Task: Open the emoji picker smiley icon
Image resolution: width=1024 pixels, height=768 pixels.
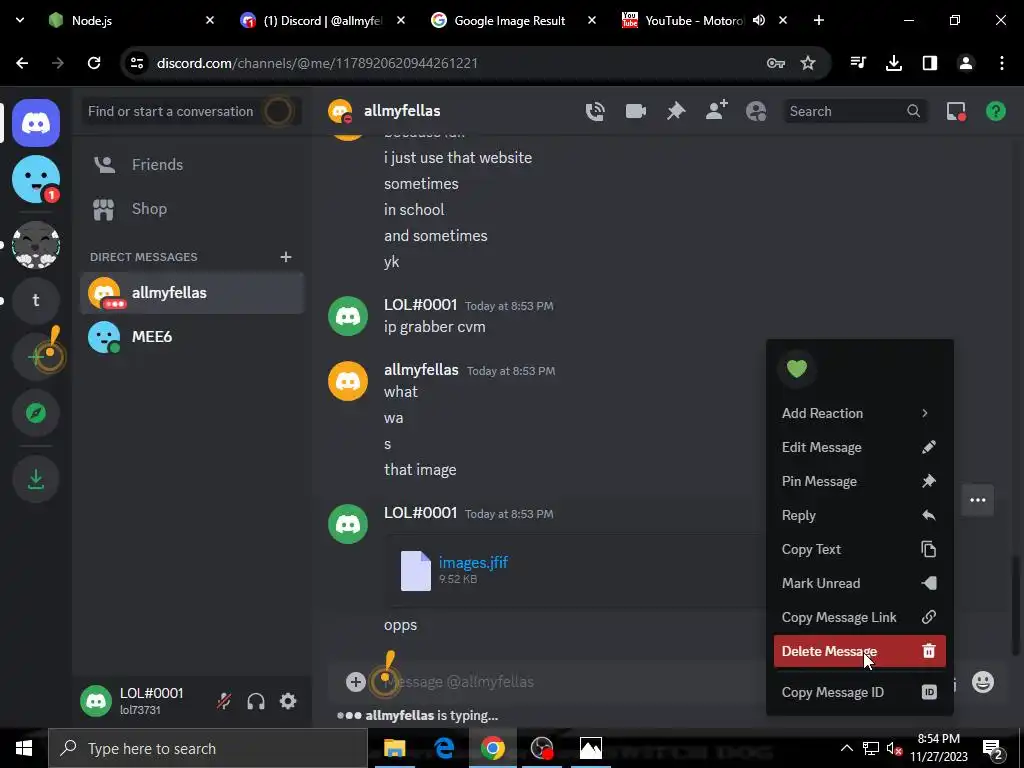Action: click(983, 682)
